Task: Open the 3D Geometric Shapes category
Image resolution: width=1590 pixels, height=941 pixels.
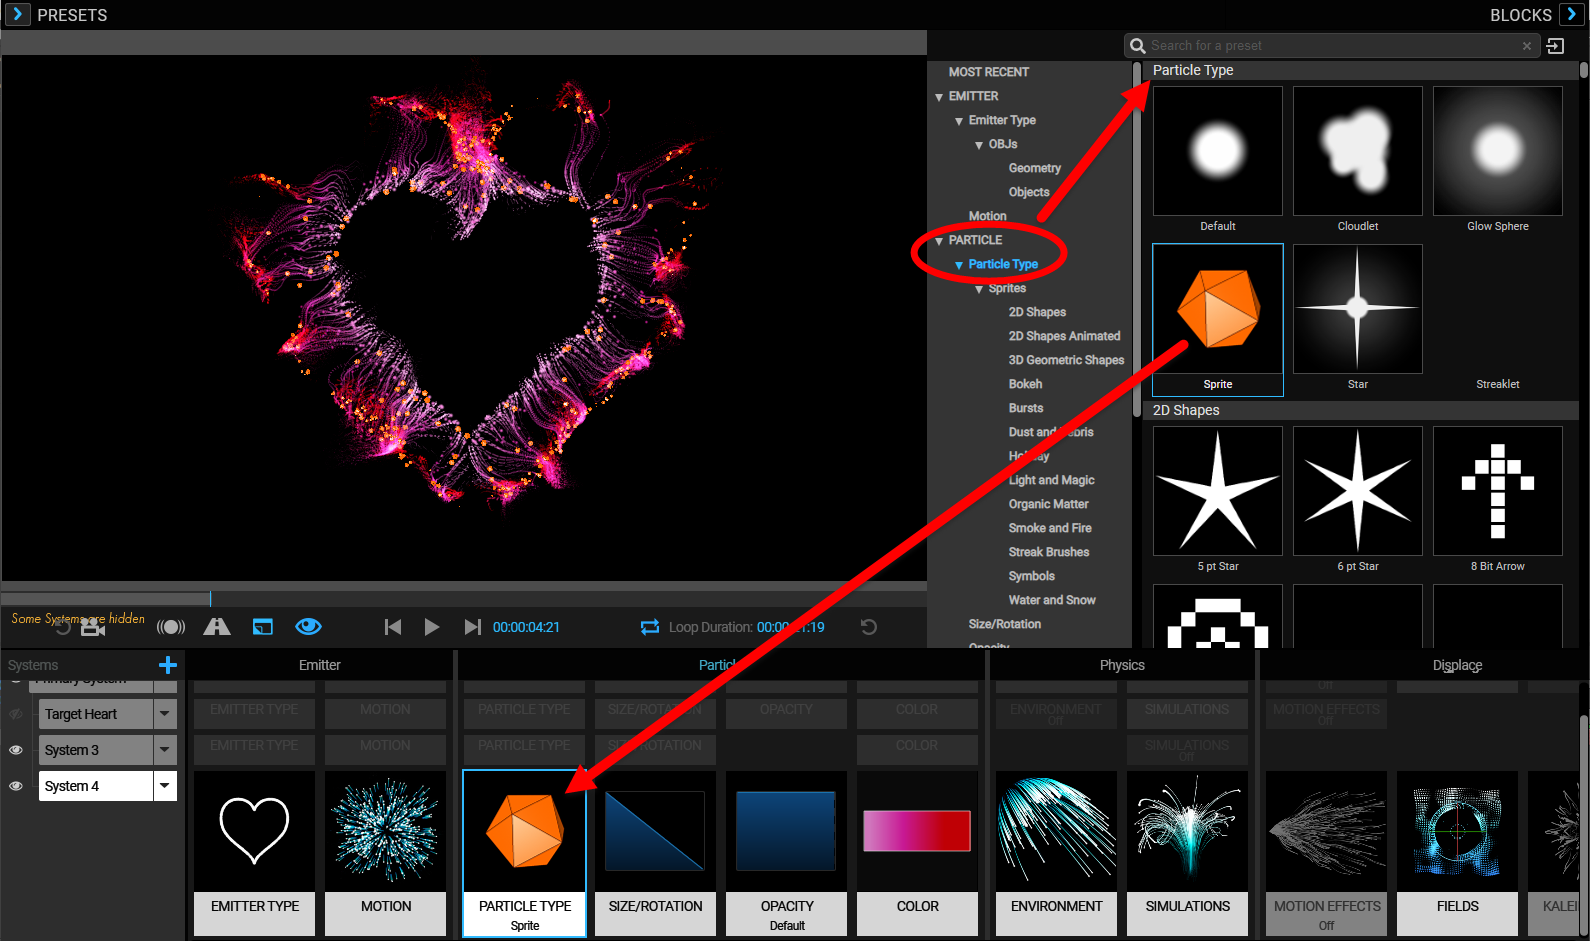Action: coord(1066,360)
